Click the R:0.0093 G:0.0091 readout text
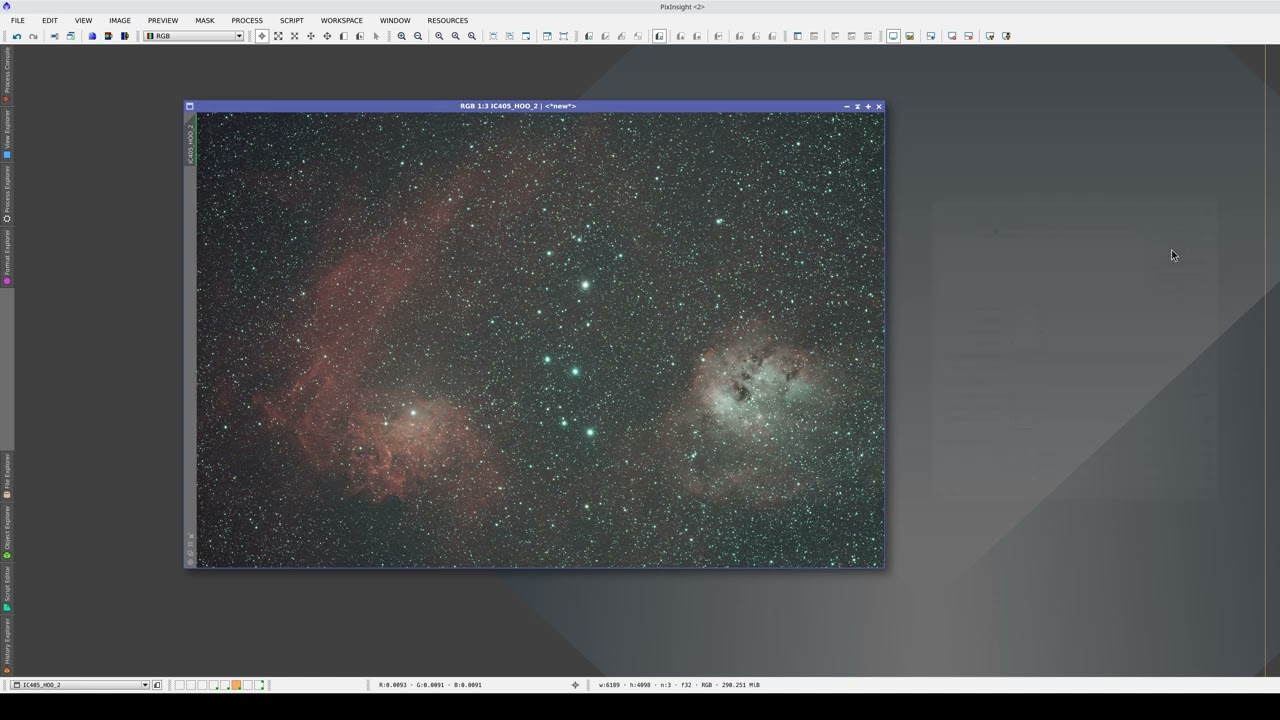Viewport: 1280px width, 720px height. pos(430,685)
